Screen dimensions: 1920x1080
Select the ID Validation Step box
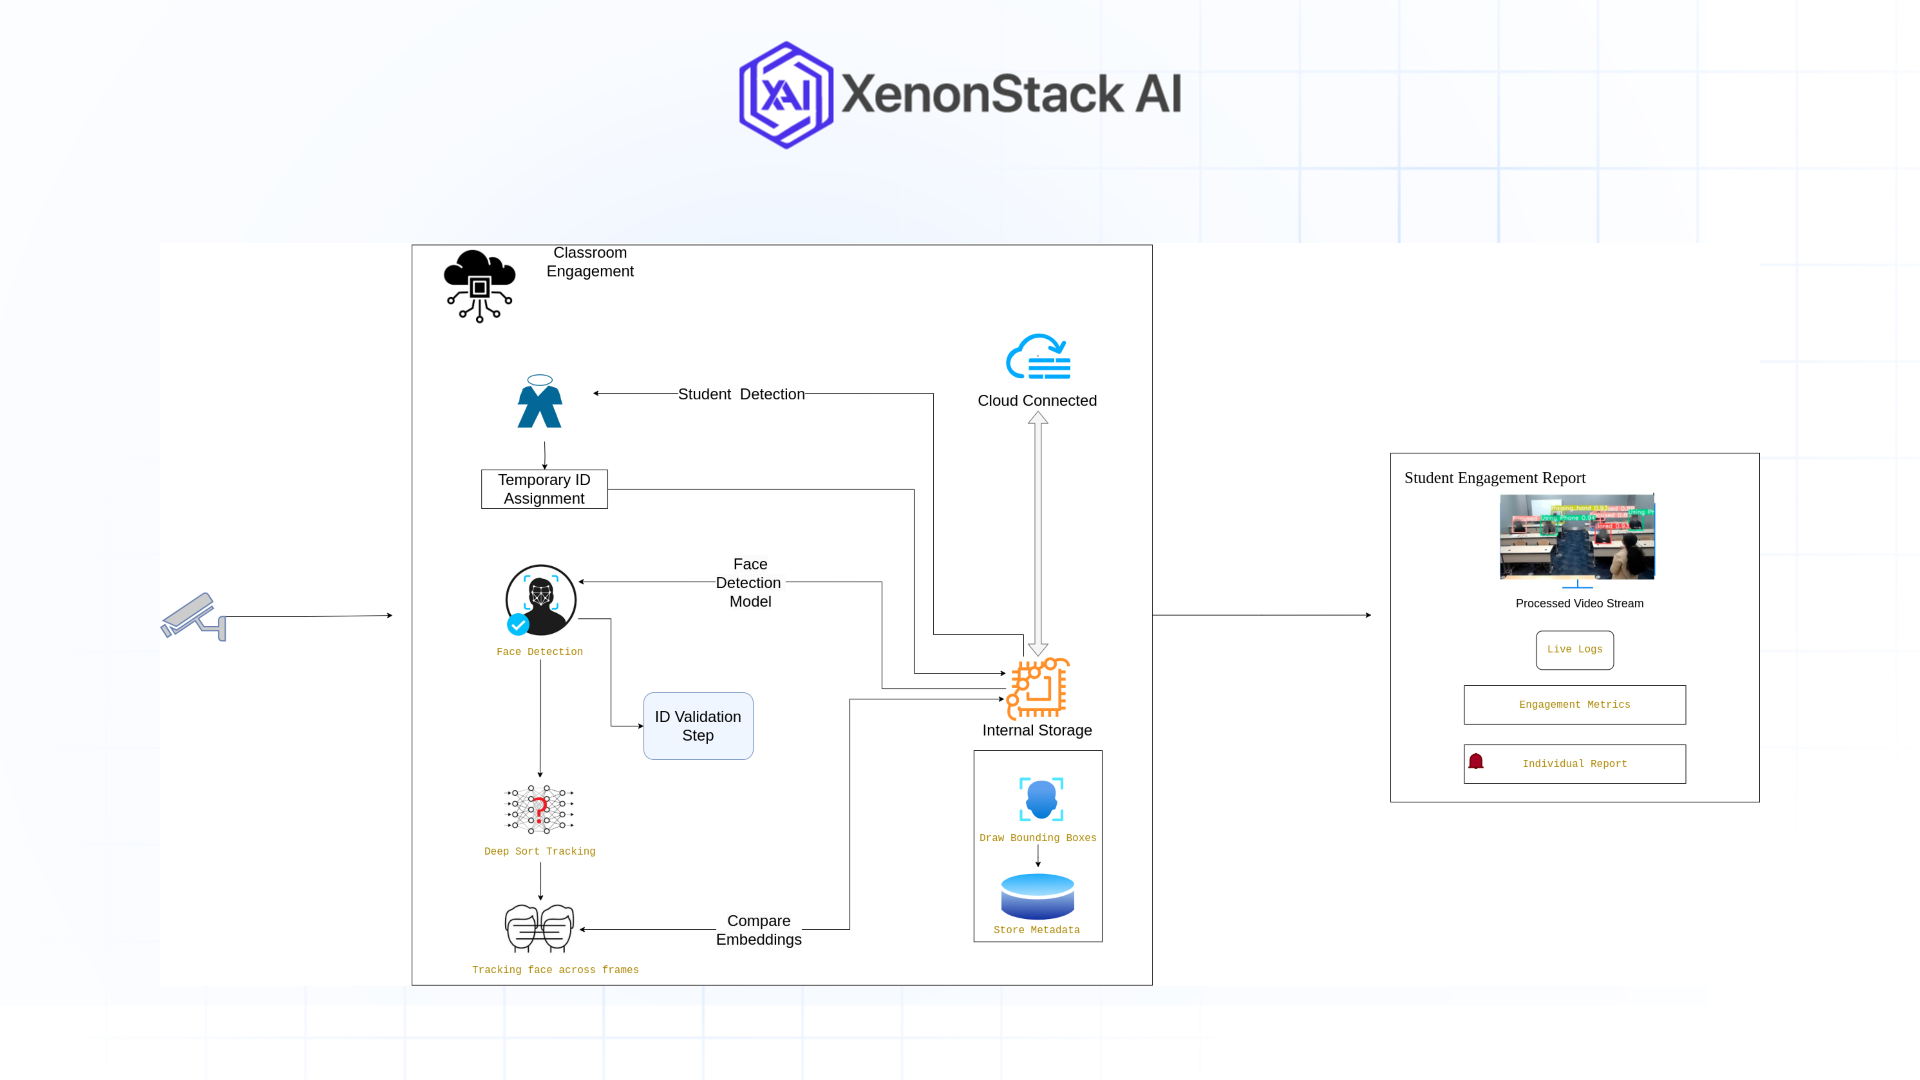(698, 726)
